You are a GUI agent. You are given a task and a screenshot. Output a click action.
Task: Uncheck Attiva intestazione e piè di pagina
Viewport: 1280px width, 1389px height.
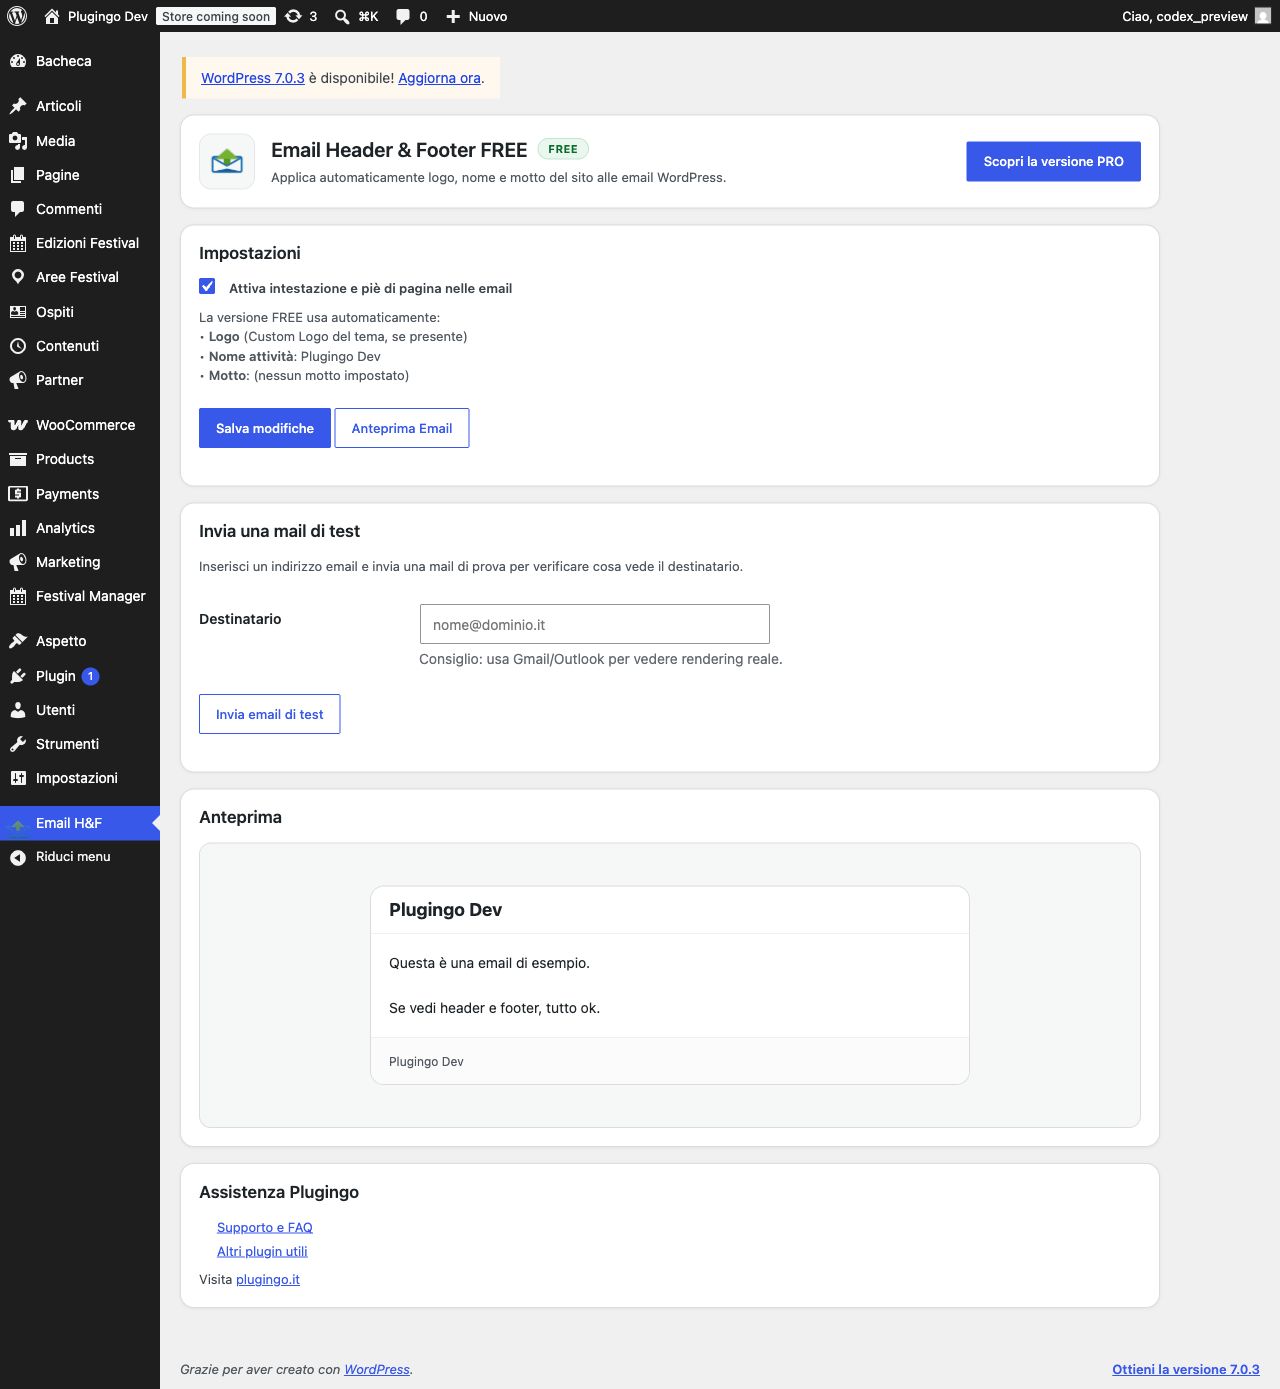click(207, 287)
